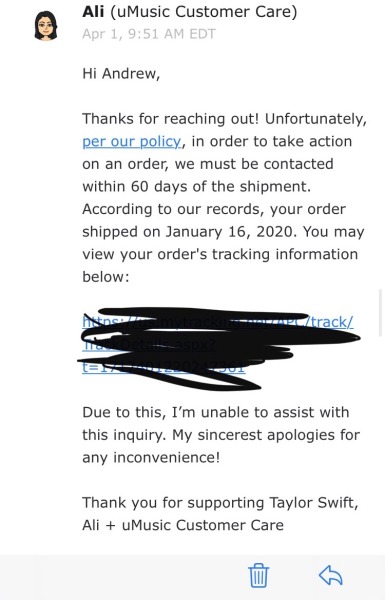Viewport: 385px width, 600px height.
Task: Tap 'Thank you for supporting Taylor Swift' line
Action: point(220,503)
